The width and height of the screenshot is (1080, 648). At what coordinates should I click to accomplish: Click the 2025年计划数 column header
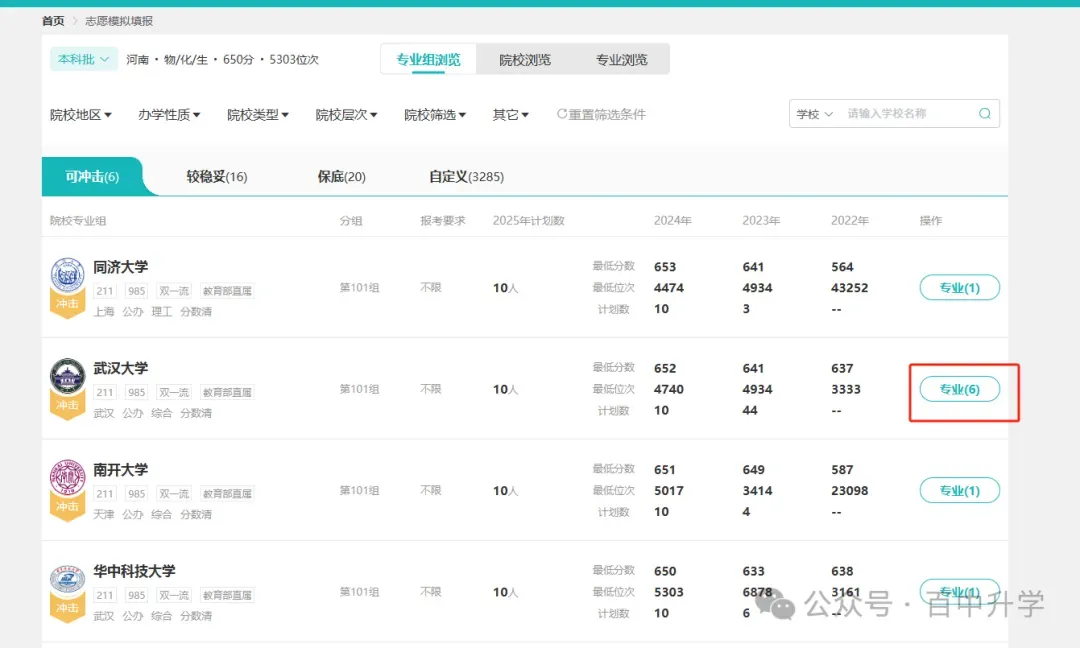(528, 220)
